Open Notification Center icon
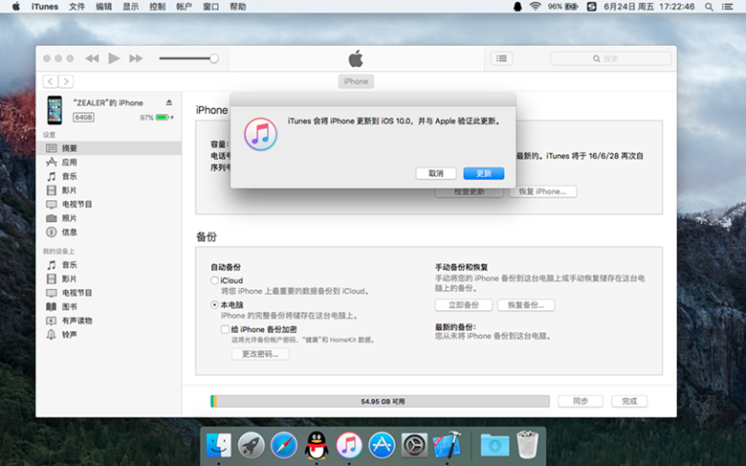 point(727,7)
